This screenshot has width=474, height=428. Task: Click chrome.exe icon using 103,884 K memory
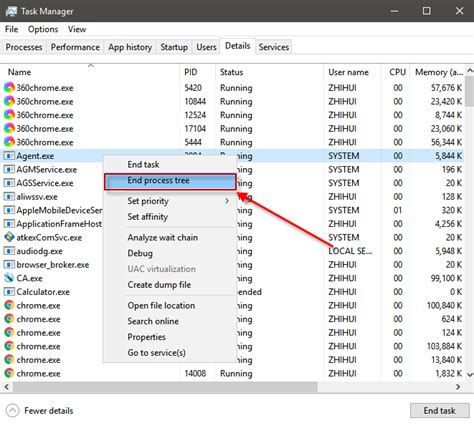click(9, 346)
